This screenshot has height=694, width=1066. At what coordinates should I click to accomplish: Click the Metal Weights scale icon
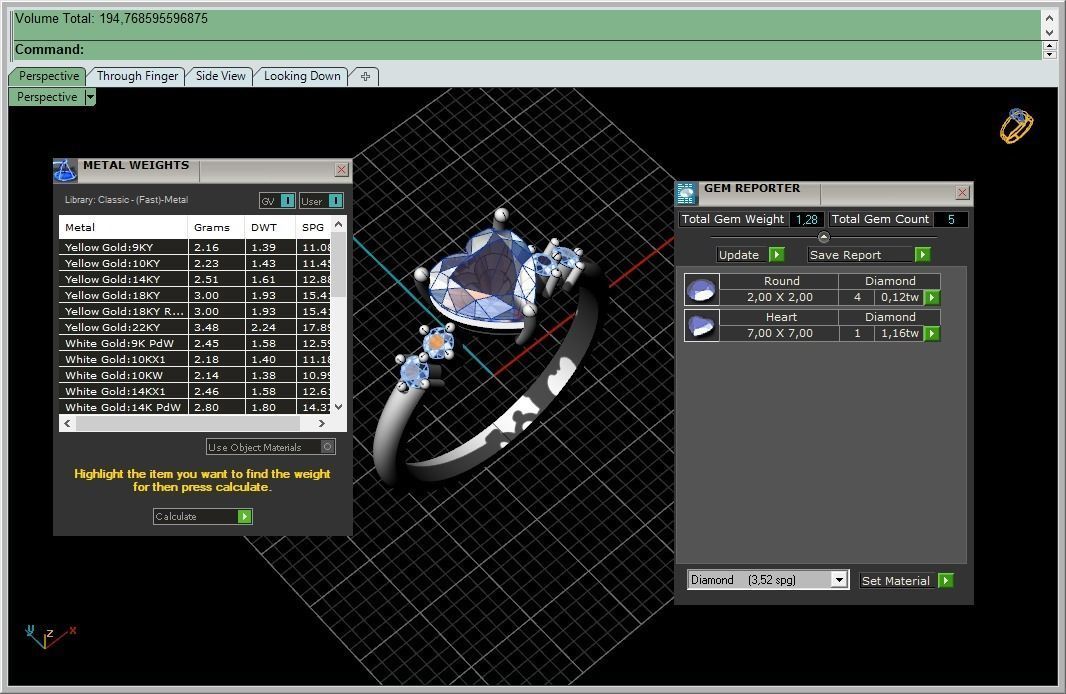65,171
